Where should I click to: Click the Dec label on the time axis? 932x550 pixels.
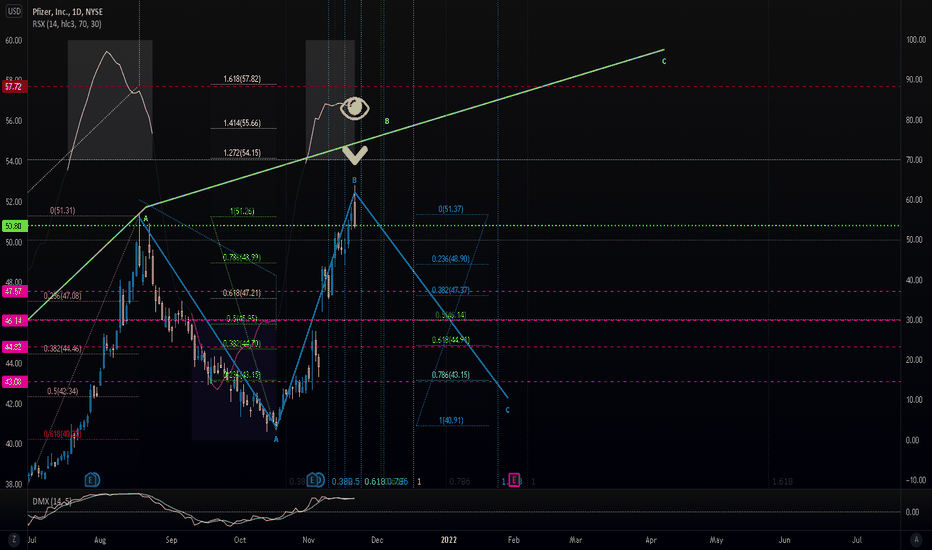coord(377,540)
